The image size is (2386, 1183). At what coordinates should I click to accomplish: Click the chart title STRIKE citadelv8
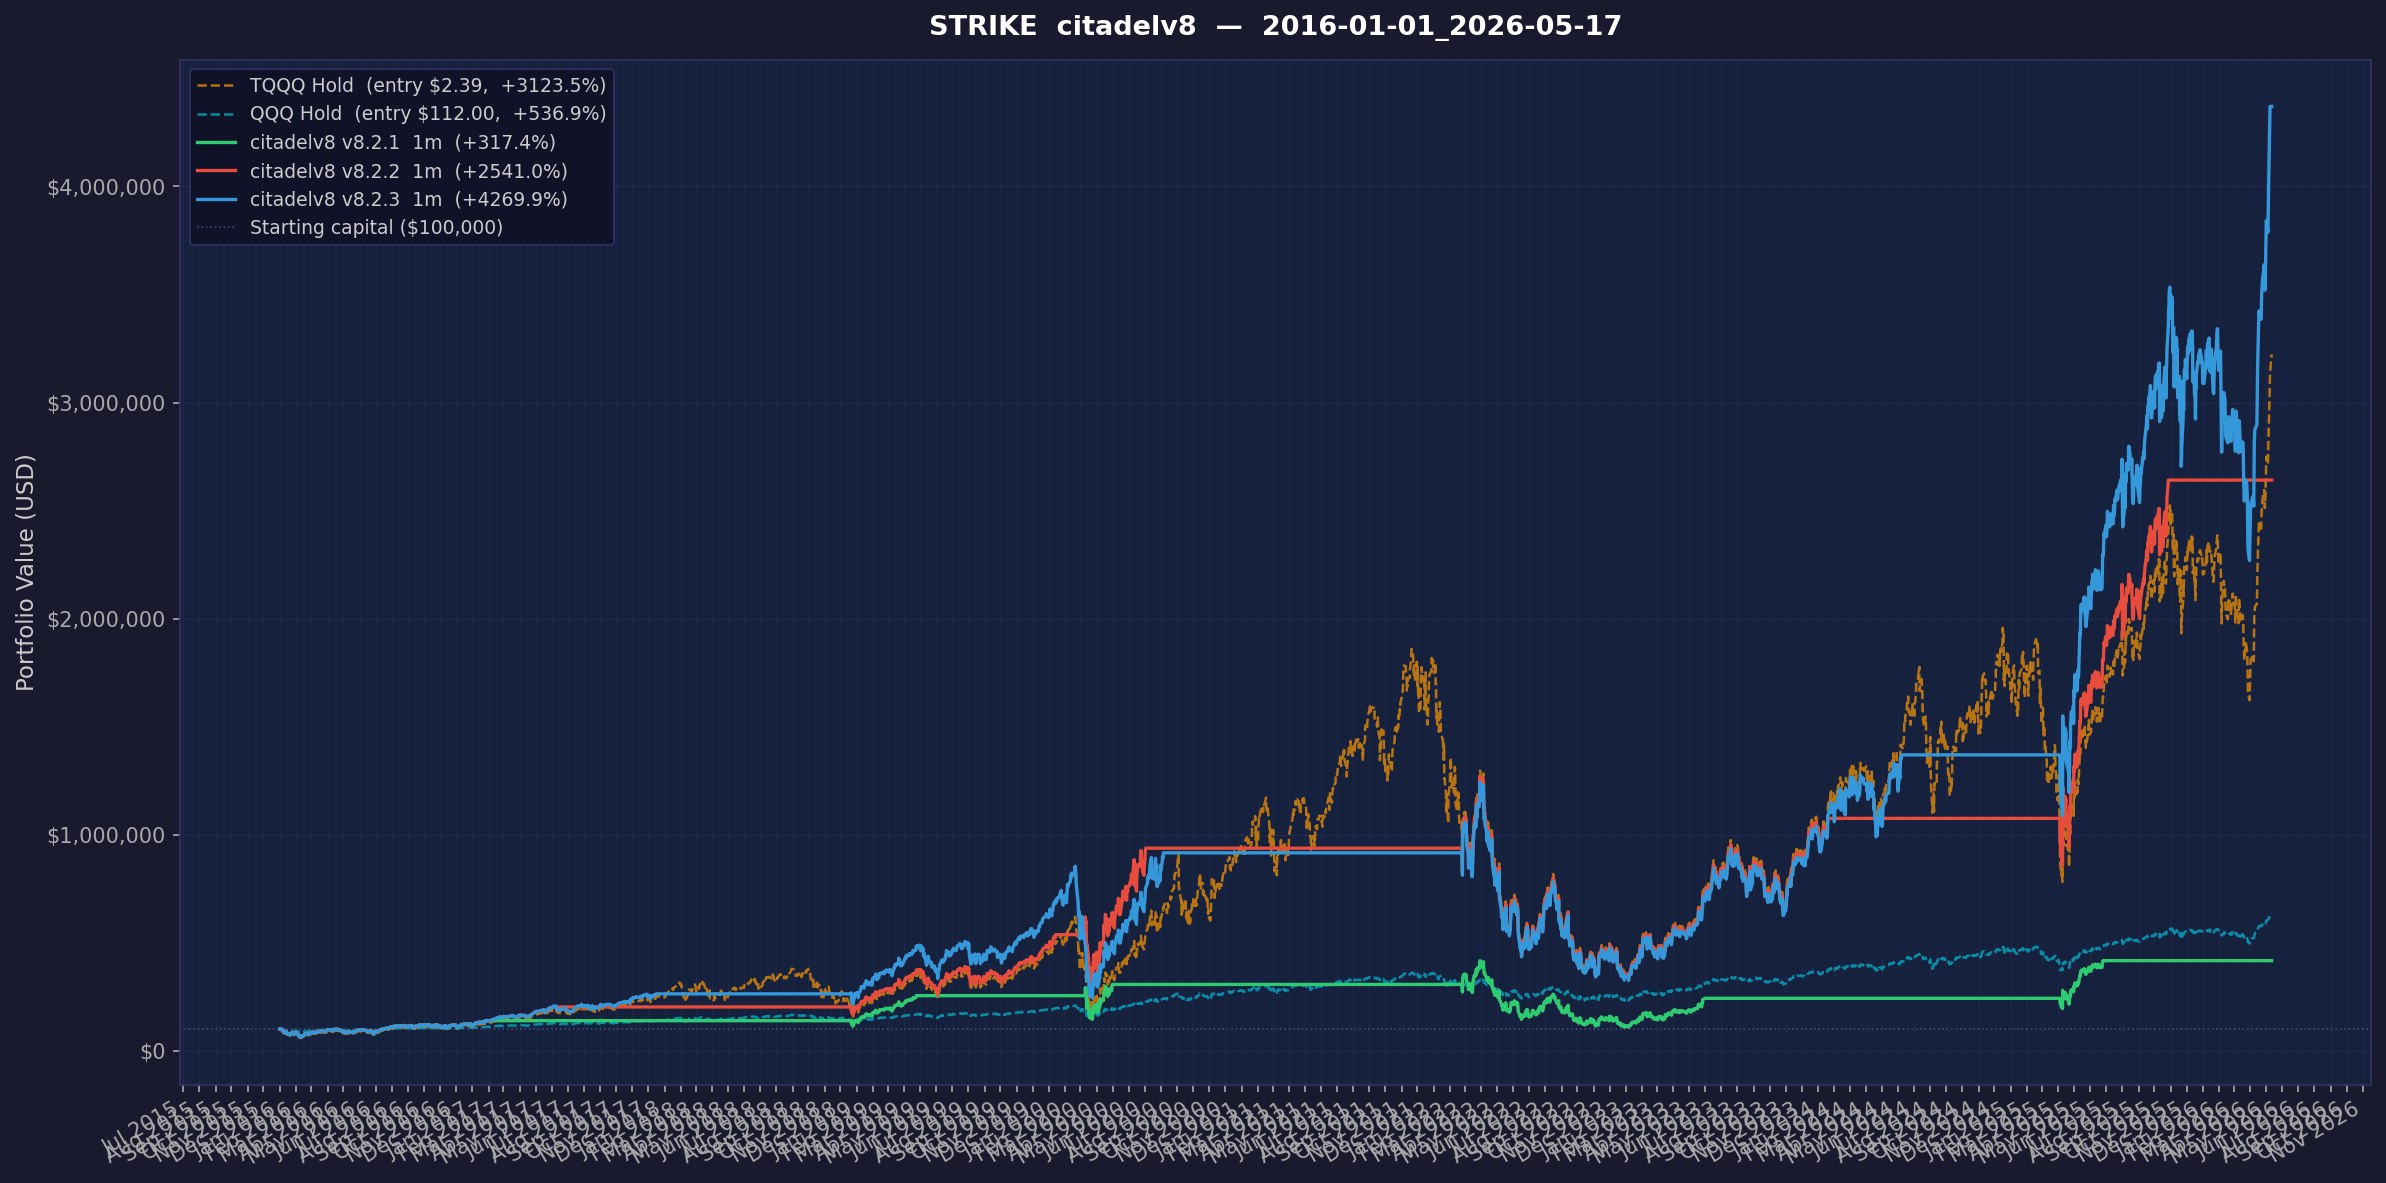(1275, 27)
